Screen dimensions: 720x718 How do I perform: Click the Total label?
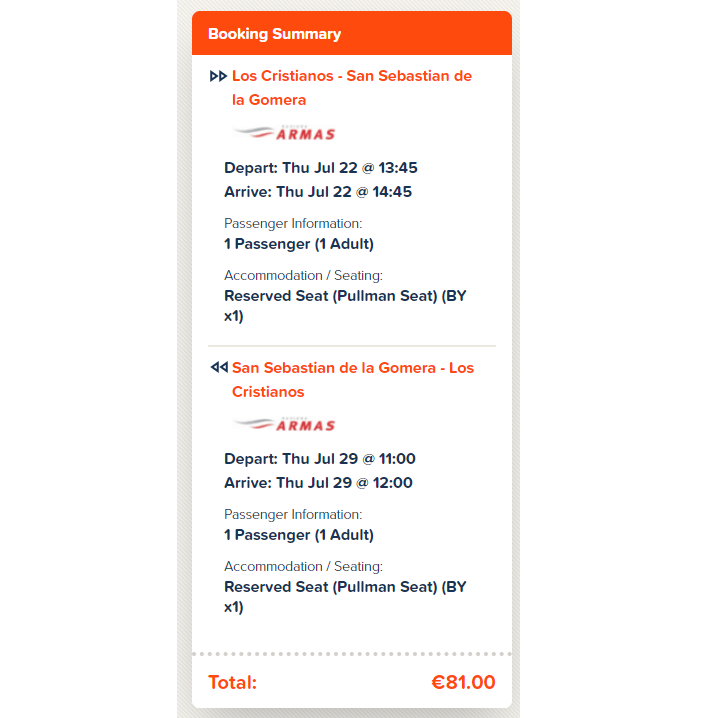click(x=232, y=683)
